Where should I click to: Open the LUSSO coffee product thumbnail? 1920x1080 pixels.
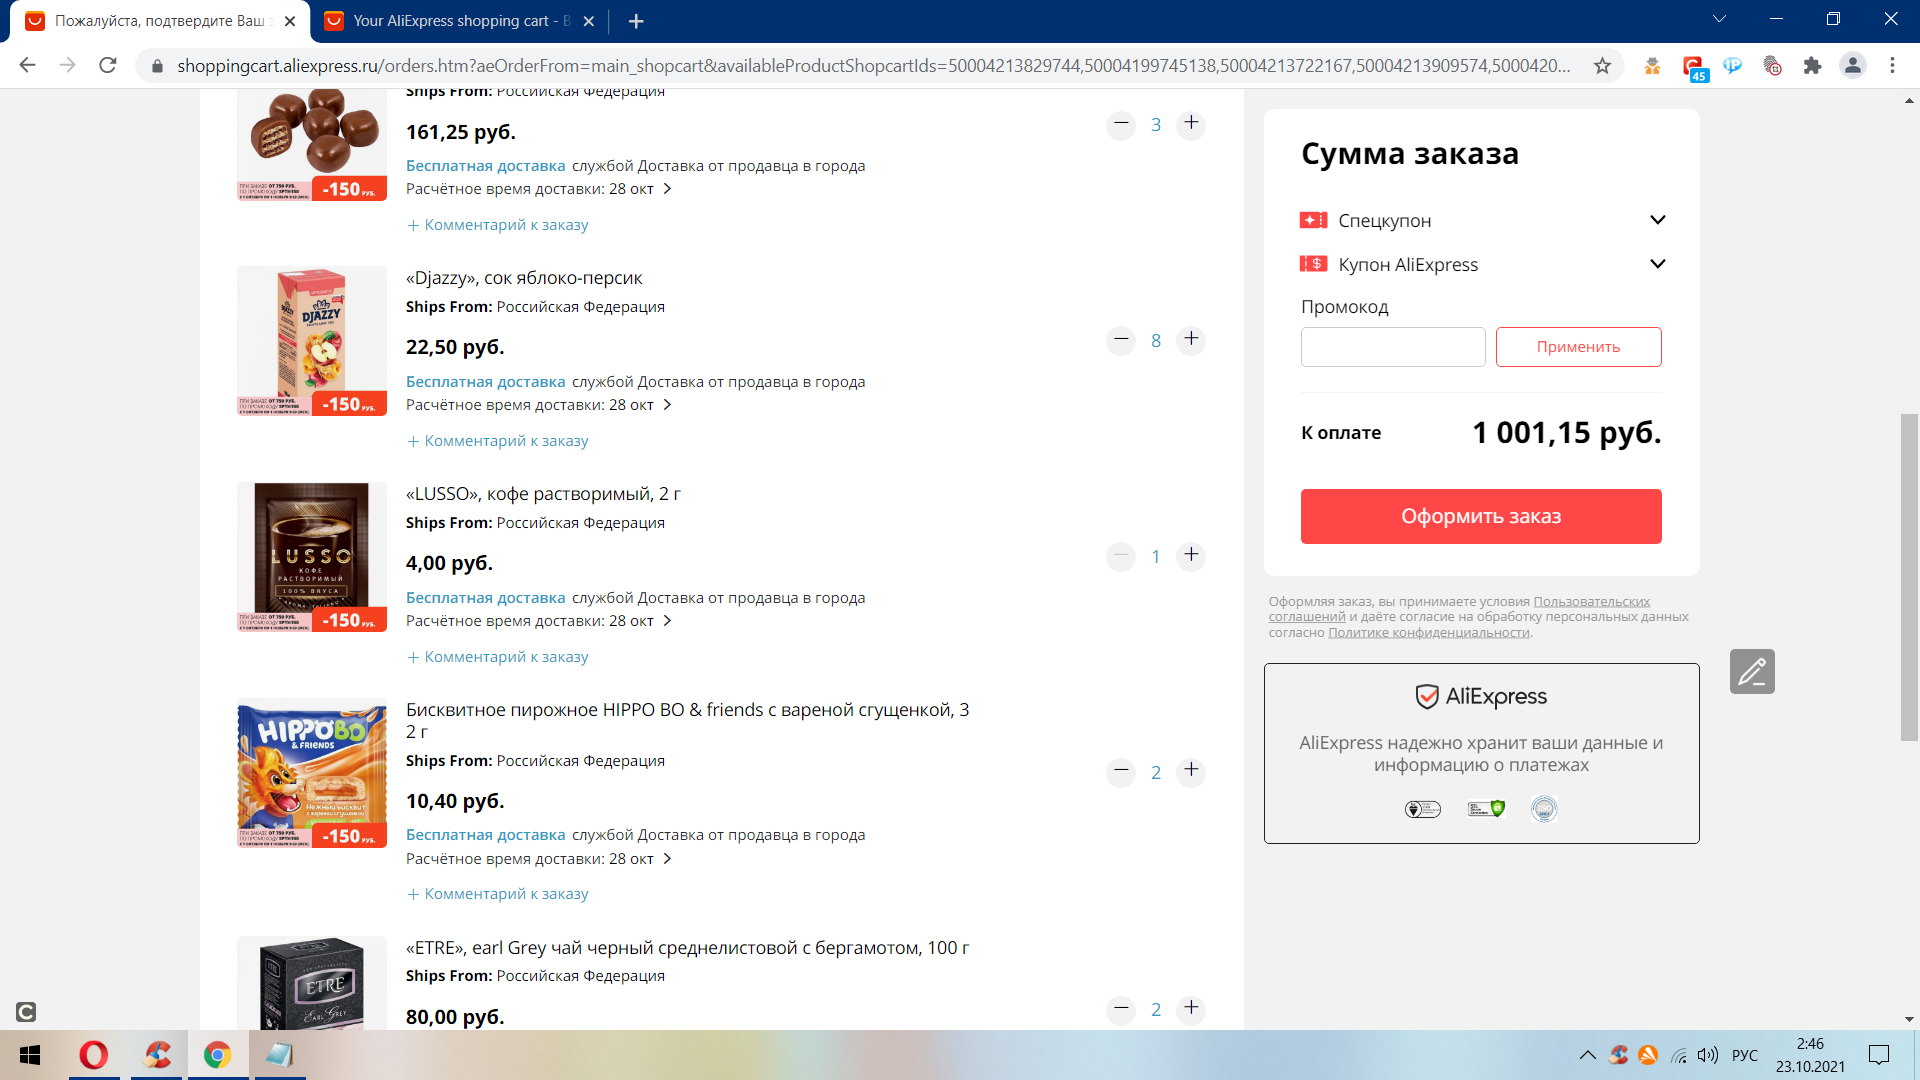[312, 557]
